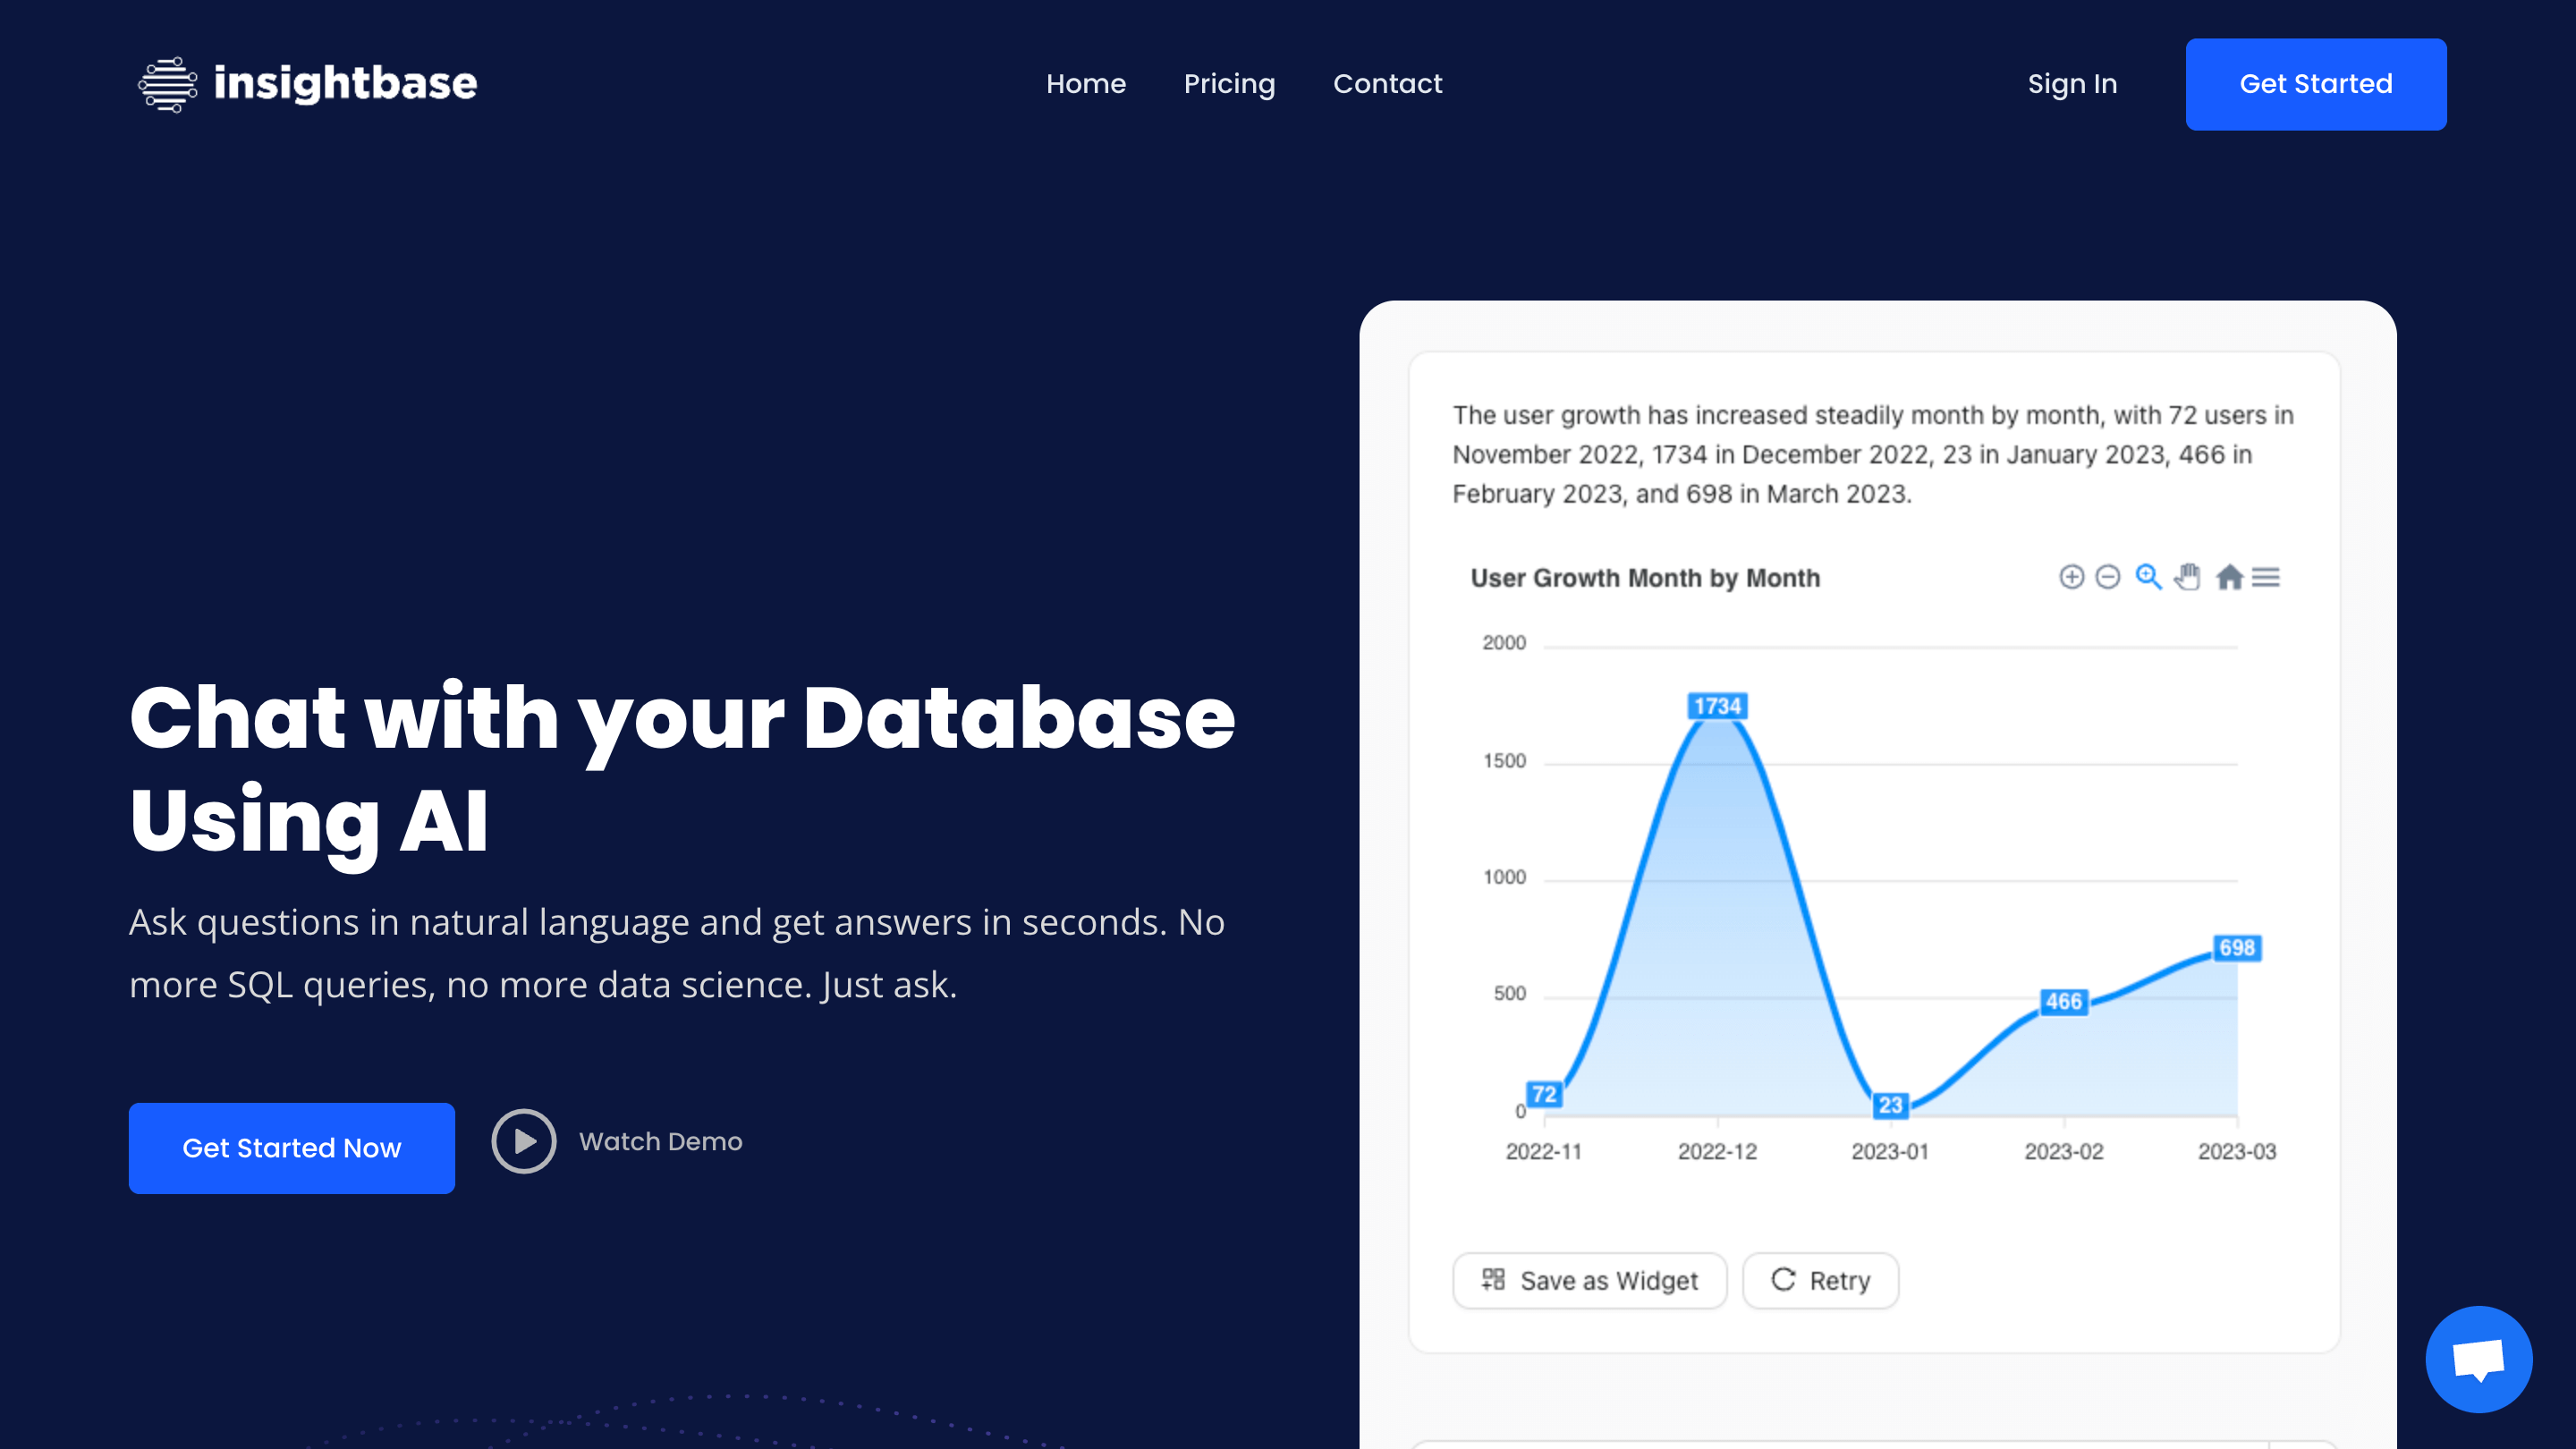Select the 698 data point marker
The width and height of the screenshot is (2576, 1449).
point(2237,947)
